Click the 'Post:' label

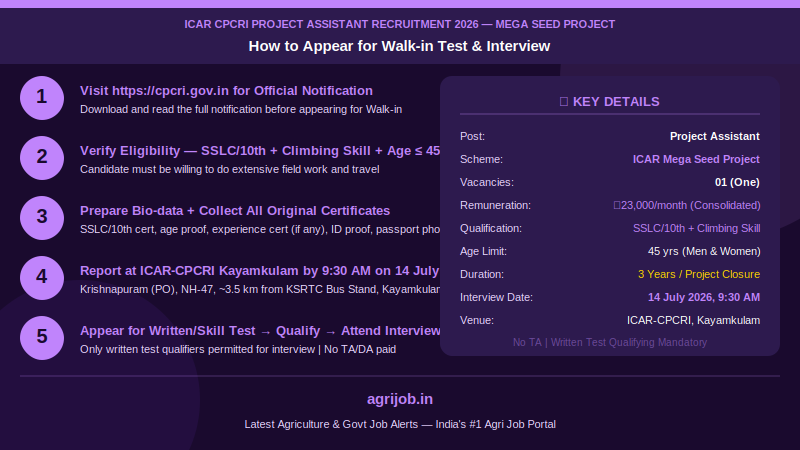pyautogui.click(x=472, y=136)
